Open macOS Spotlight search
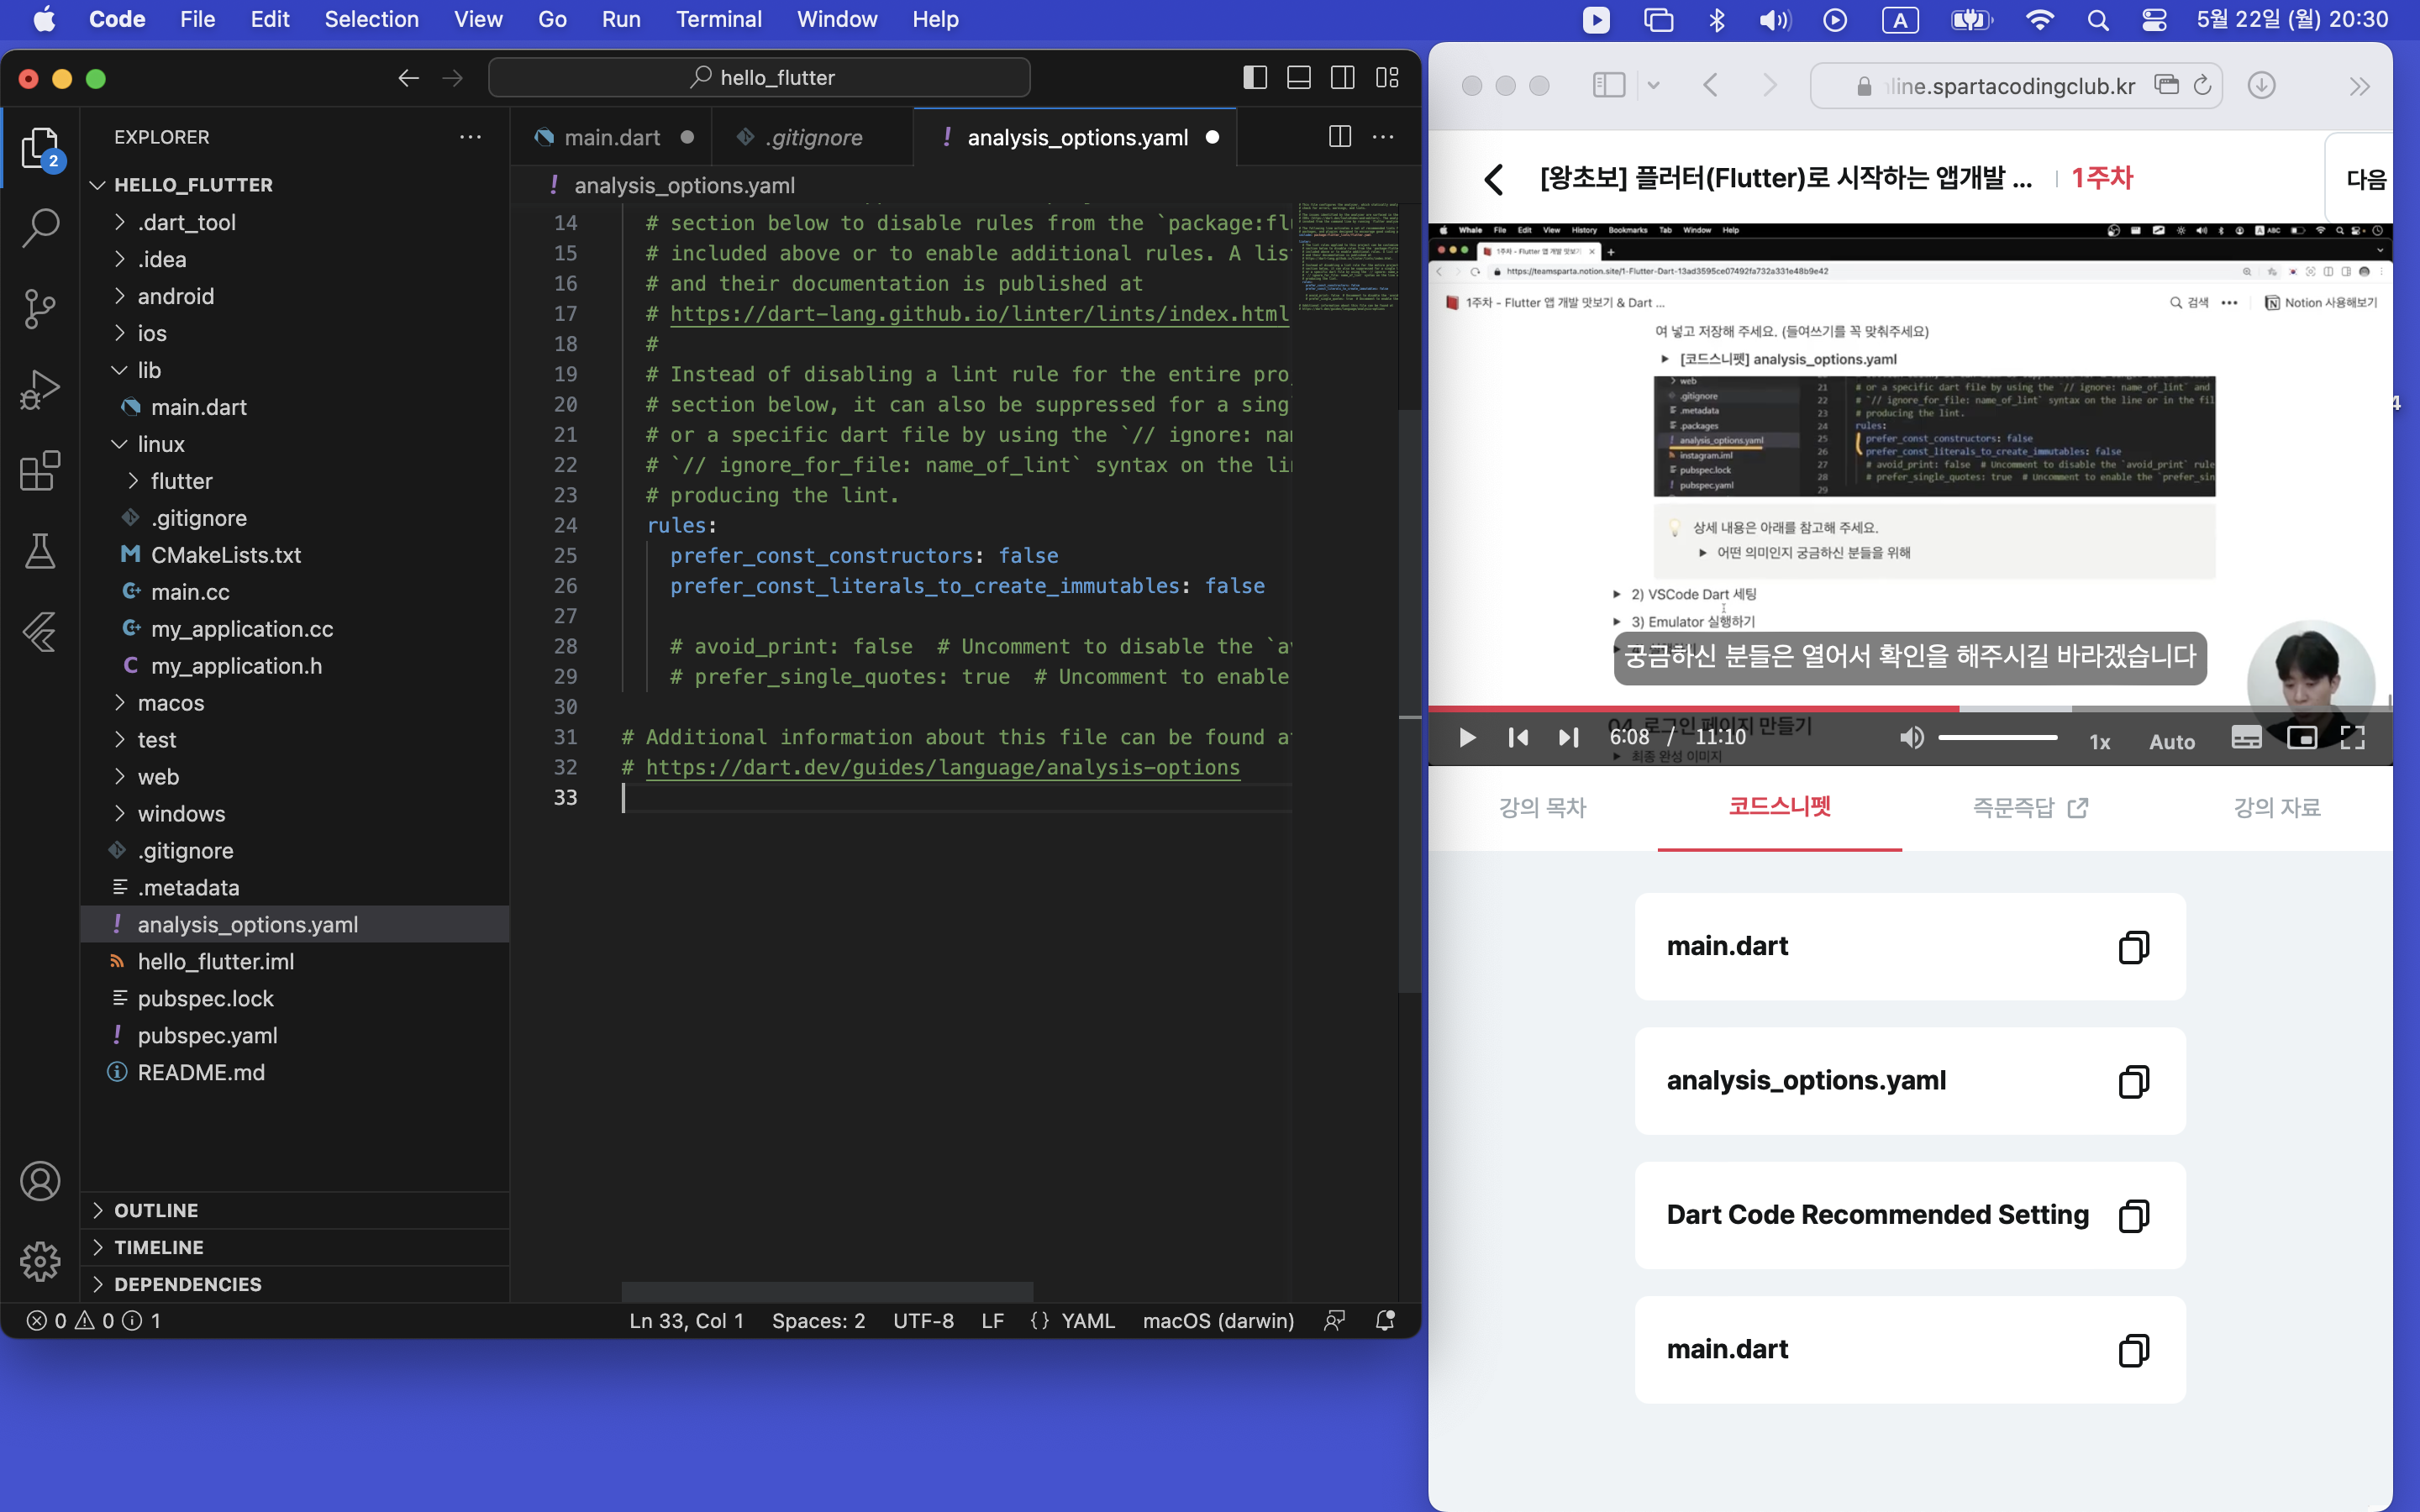This screenshot has width=2420, height=1512. click(x=2098, y=20)
